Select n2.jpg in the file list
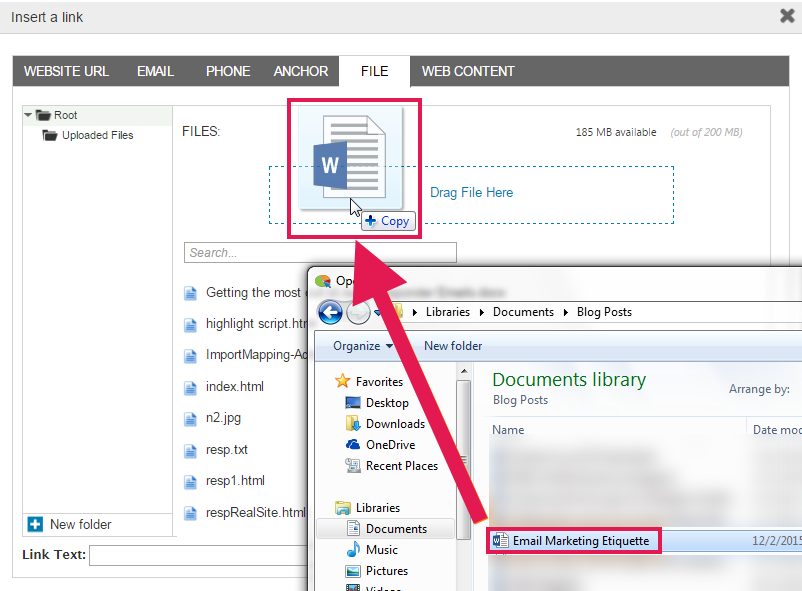 [x=223, y=418]
